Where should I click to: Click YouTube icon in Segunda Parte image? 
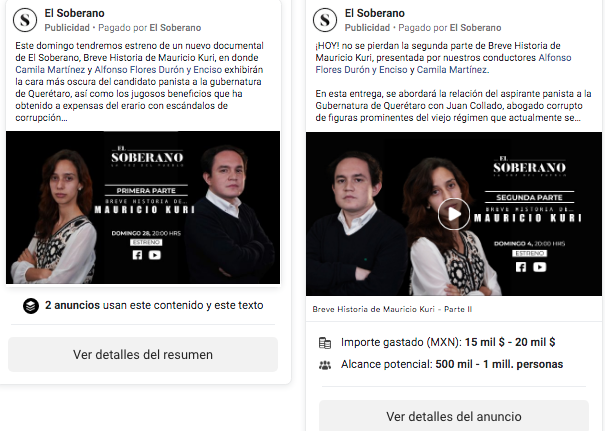tap(539, 267)
